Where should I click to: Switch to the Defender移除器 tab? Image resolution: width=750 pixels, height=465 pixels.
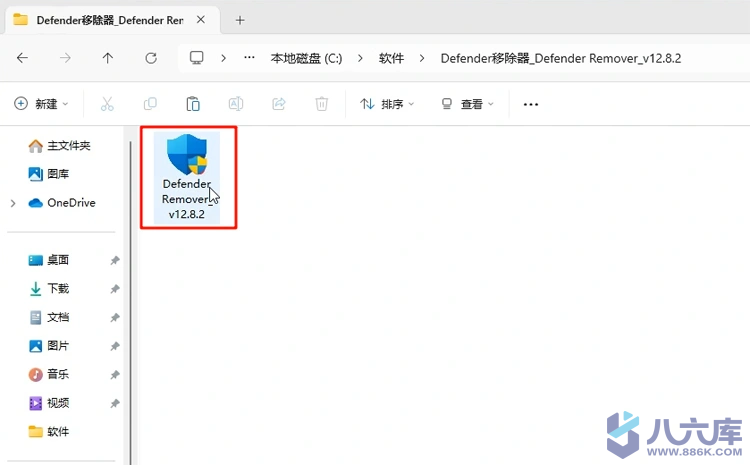[x=110, y=20]
